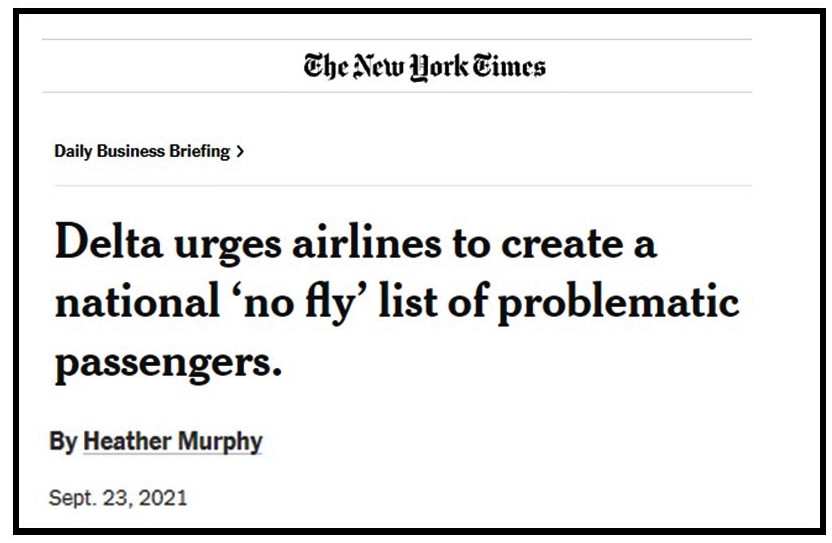This screenshot has width=832, height=543.
Task: Click the Sept. 23, 2021 publication date
Action: [x=117, y=496]
